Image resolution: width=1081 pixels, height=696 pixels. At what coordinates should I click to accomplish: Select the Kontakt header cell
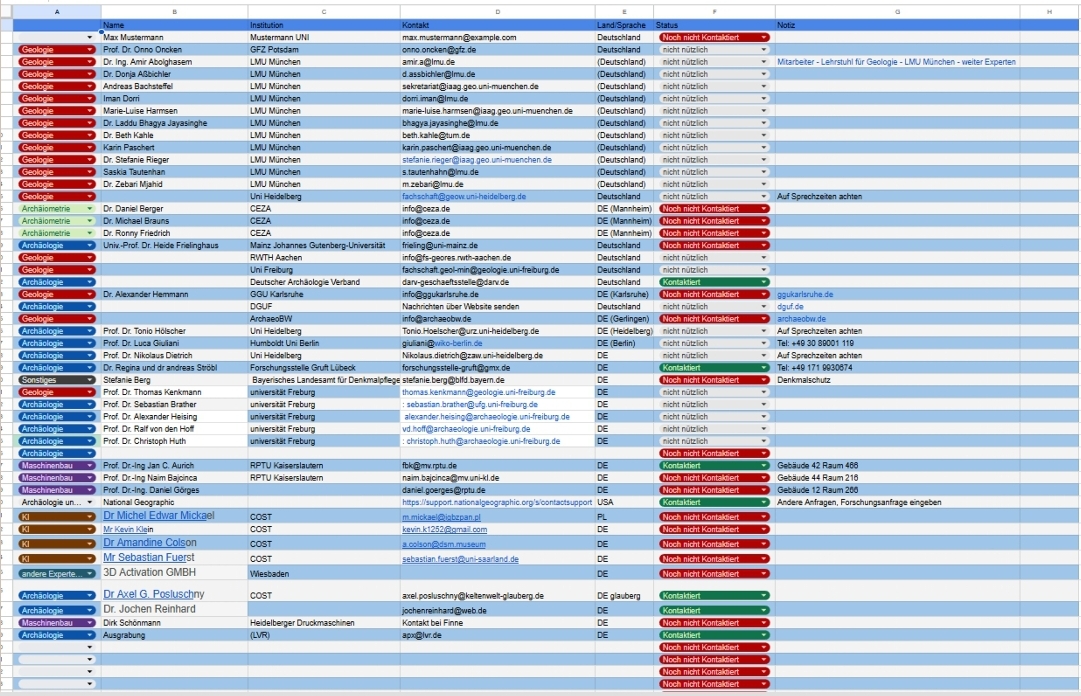498,25
